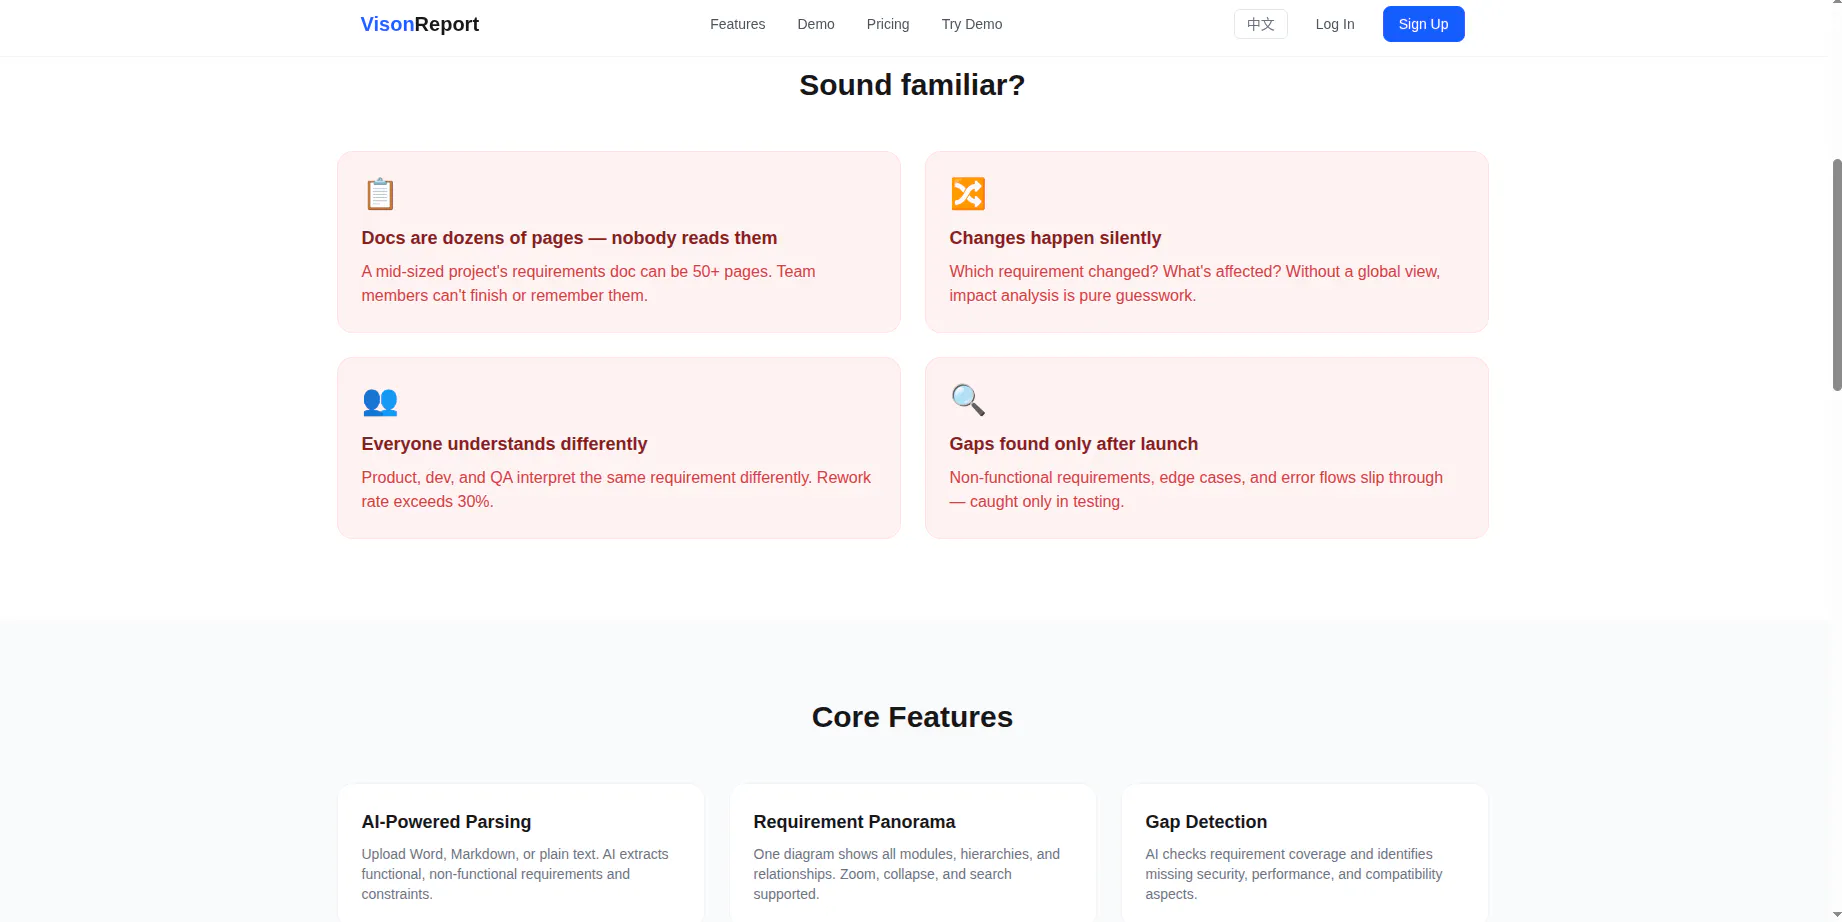The image size is (1842, 922).
Task: Go to the Features nav item
Action: point(737,24)
